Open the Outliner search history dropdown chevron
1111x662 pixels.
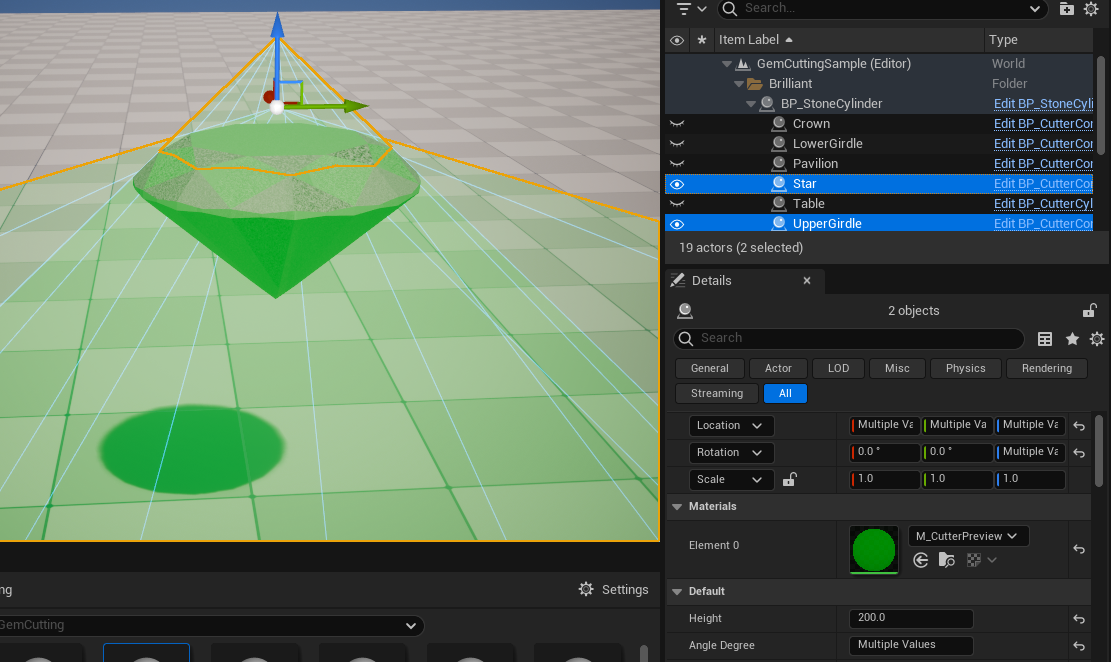1034,9
